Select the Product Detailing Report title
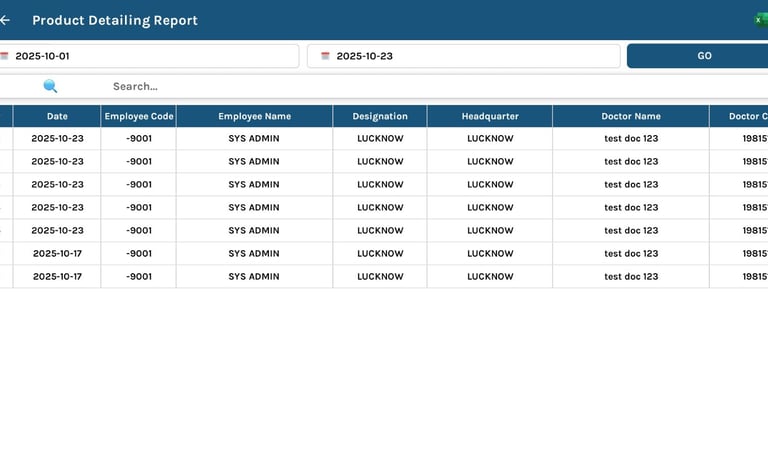 pos(115,20)
